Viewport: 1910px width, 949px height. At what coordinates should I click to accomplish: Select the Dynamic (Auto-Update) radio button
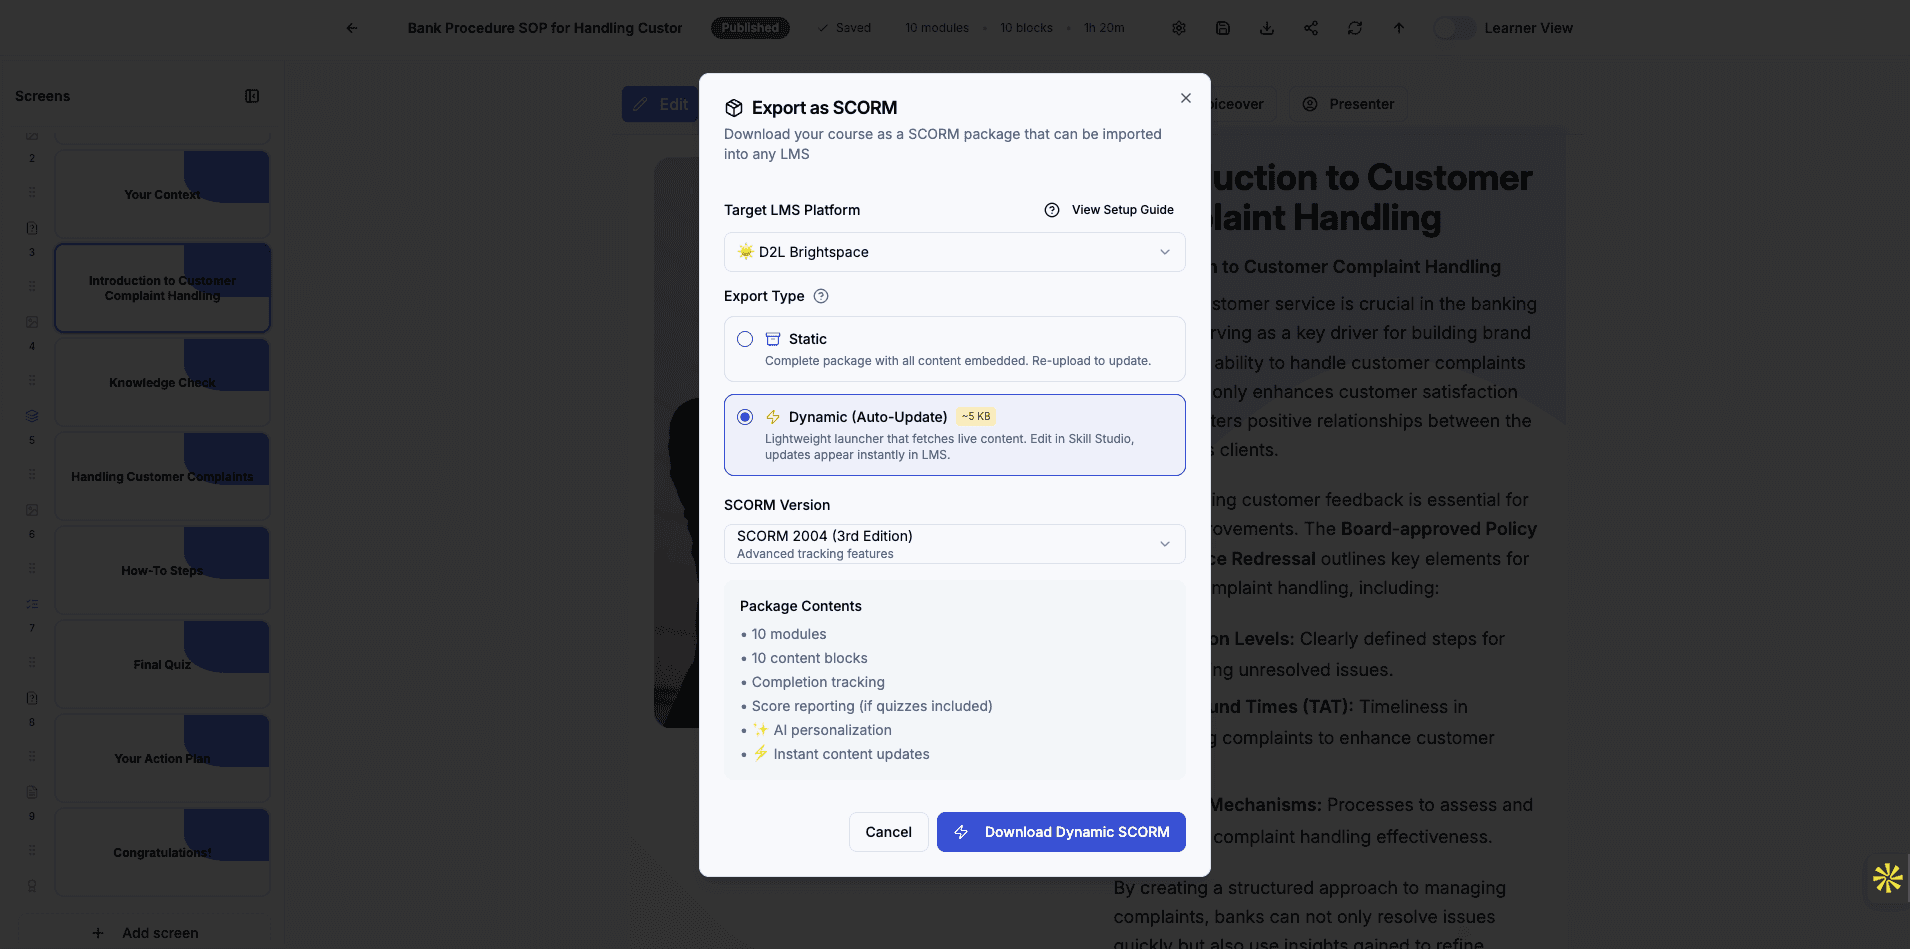pyautogui.click(x=745, y=417)
